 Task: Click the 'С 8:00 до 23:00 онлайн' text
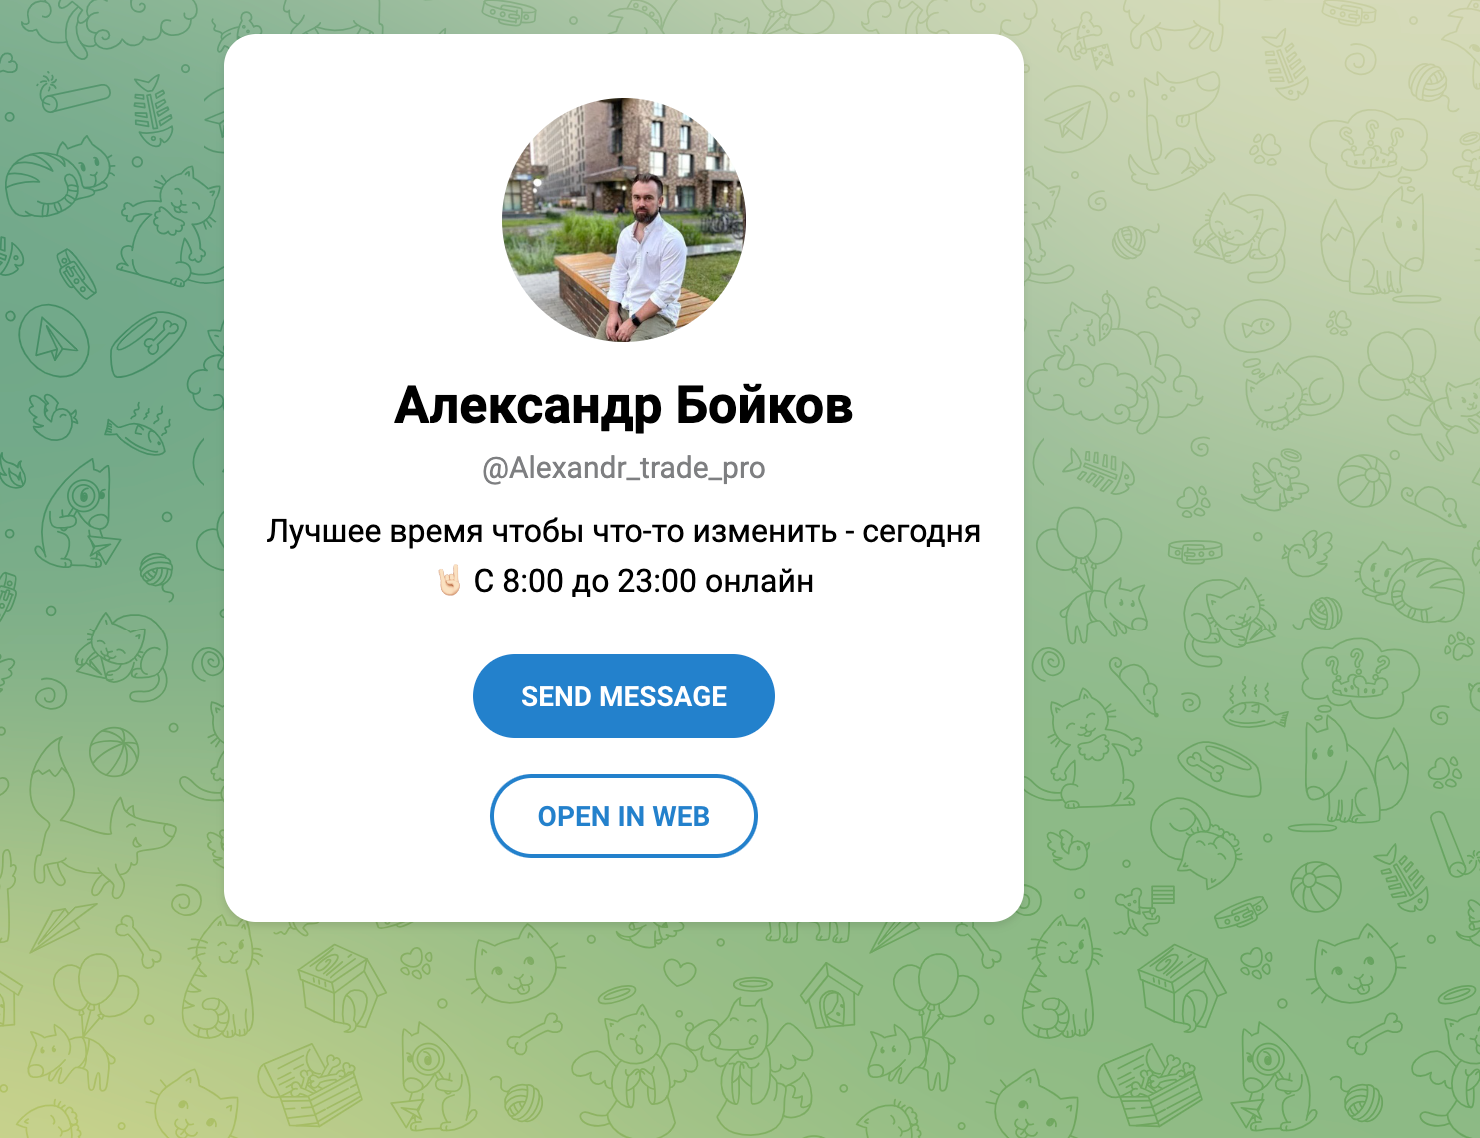pyautogui.click(x=644, y=581)
